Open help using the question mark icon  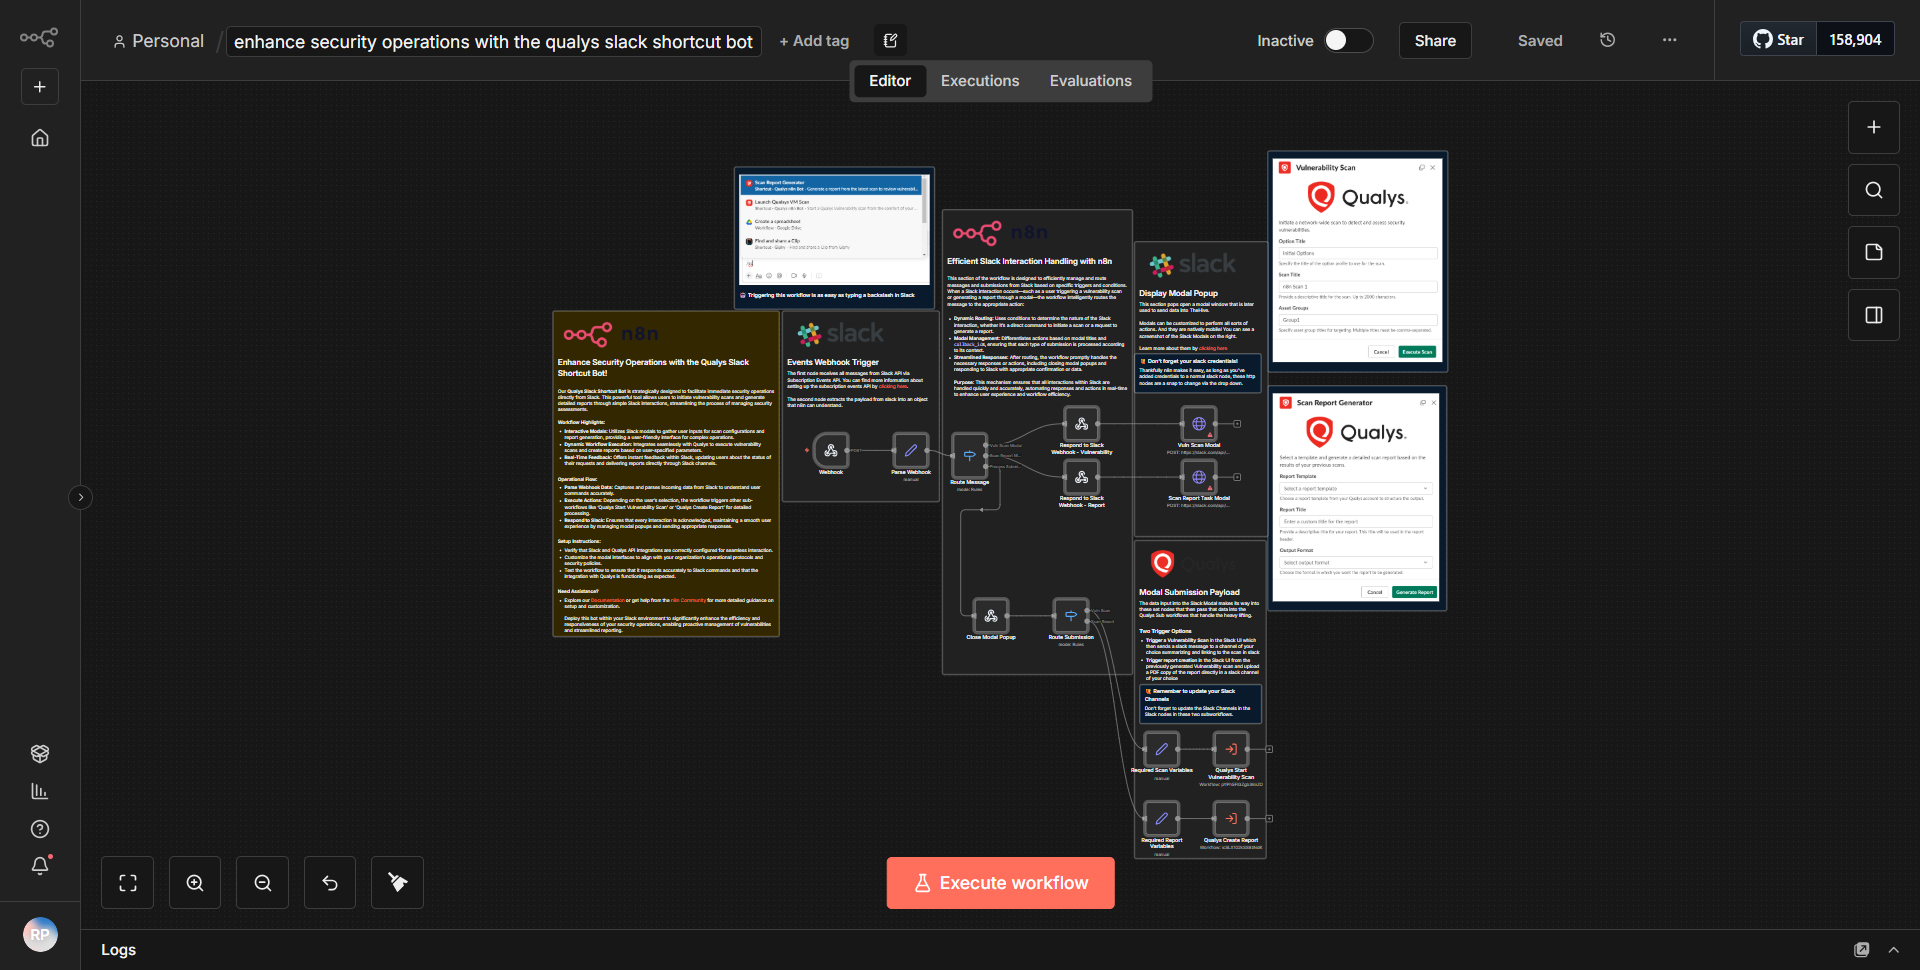pos(40,829)
